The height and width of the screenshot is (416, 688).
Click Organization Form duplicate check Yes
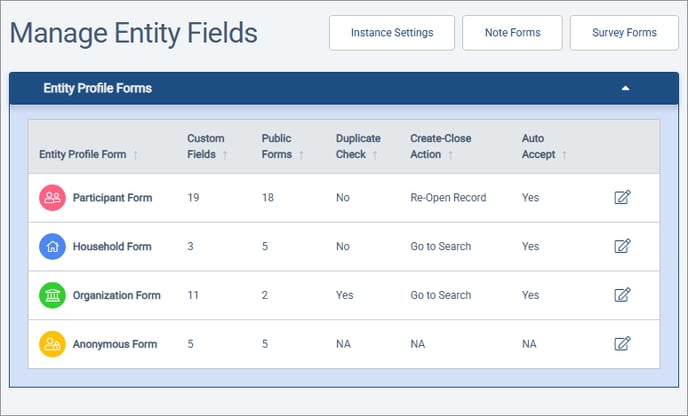tap(344, 295)
